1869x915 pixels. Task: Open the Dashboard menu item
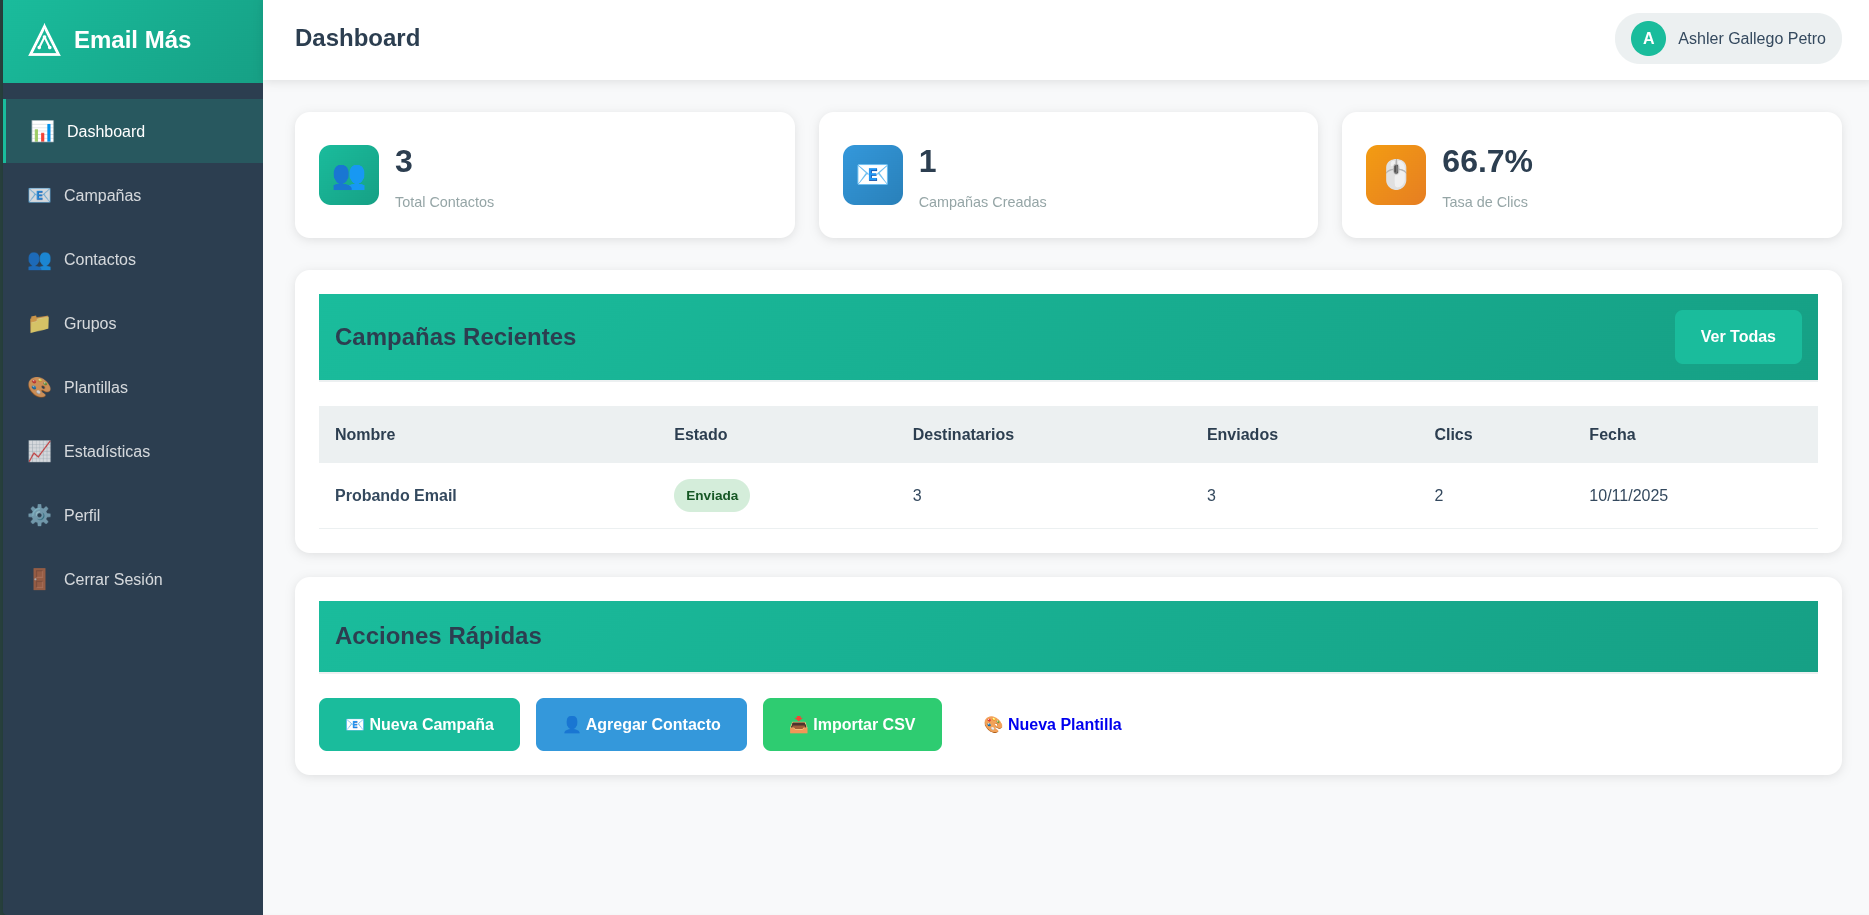pos(133,131)
